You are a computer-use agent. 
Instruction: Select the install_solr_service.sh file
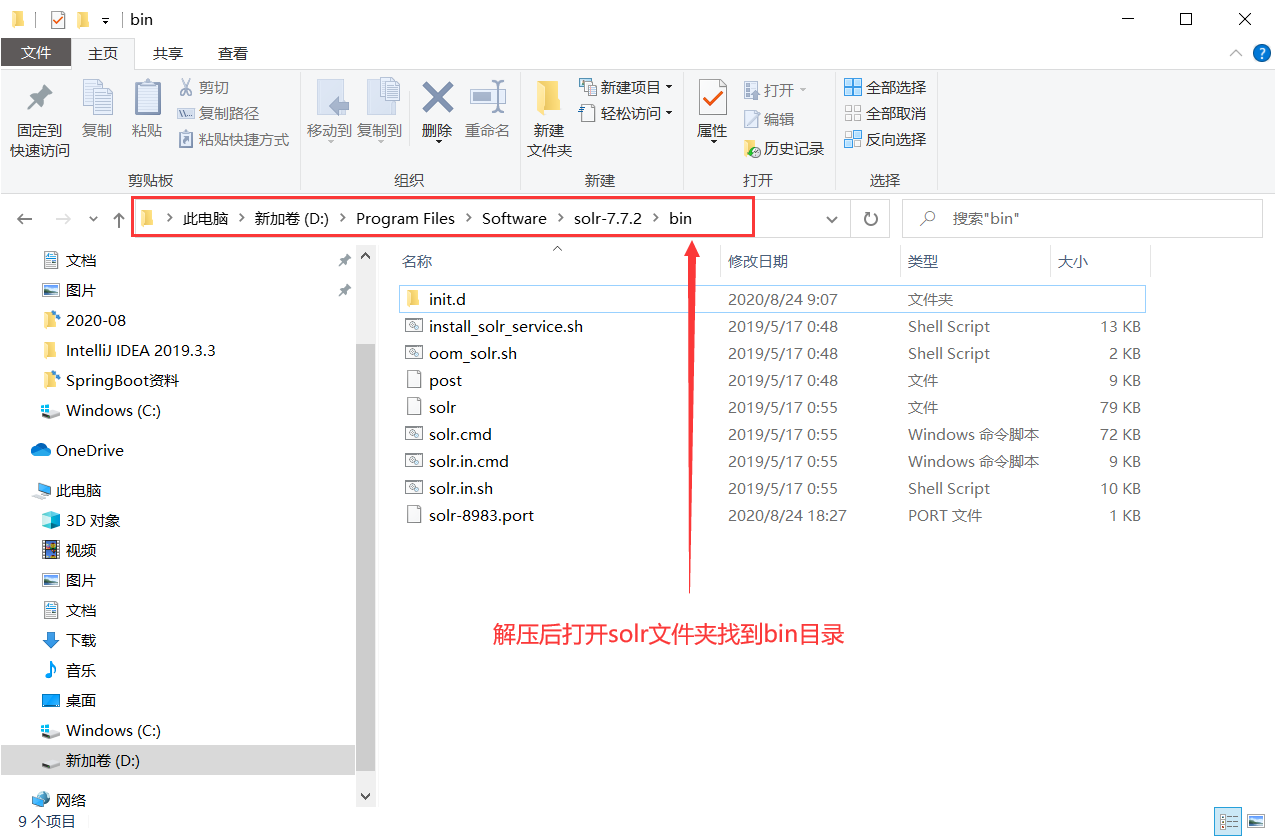772,326
